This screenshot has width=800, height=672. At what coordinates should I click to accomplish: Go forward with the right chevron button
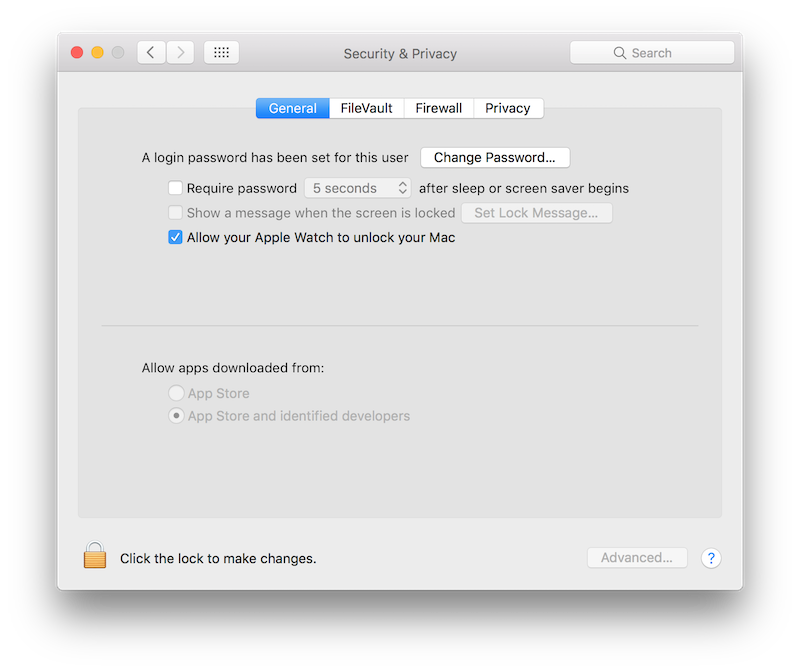(181, 53)
